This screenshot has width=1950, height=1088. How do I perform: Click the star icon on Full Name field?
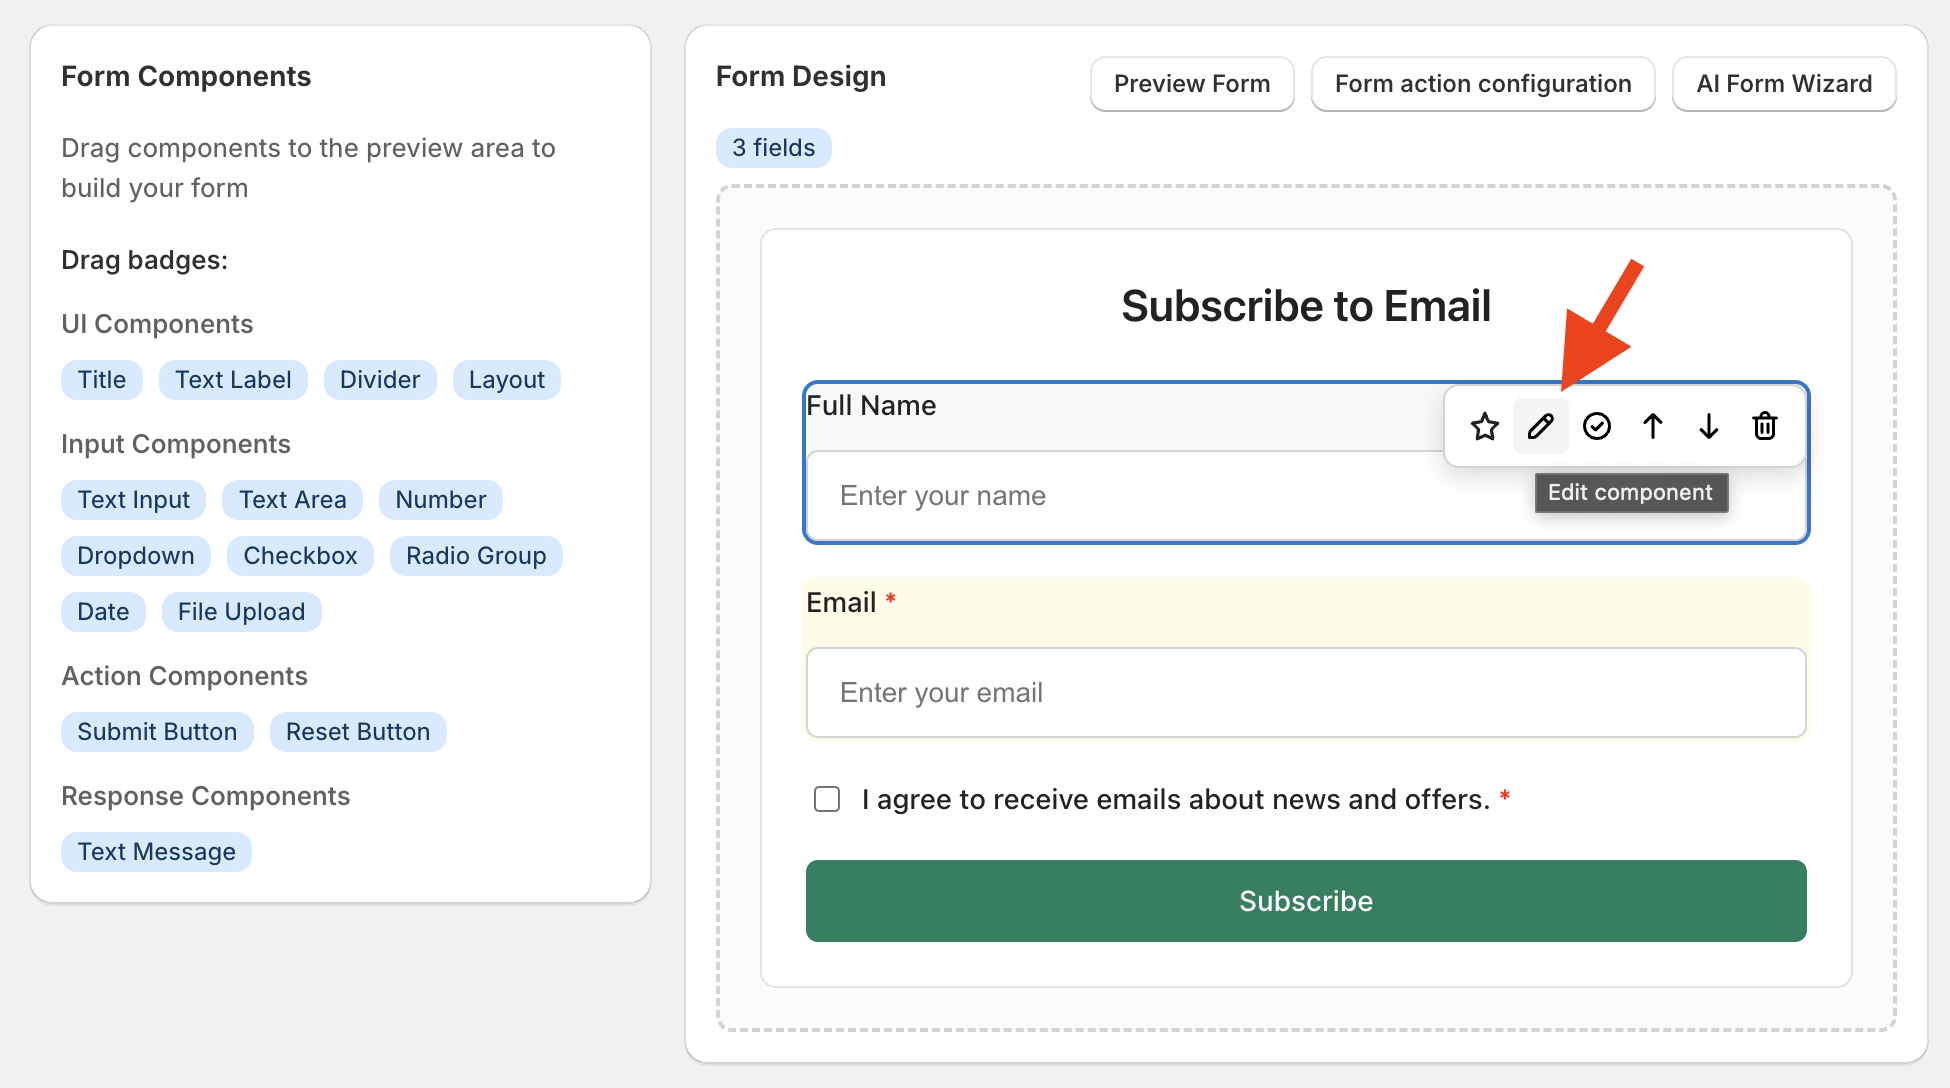click(x=1485, y=427)
